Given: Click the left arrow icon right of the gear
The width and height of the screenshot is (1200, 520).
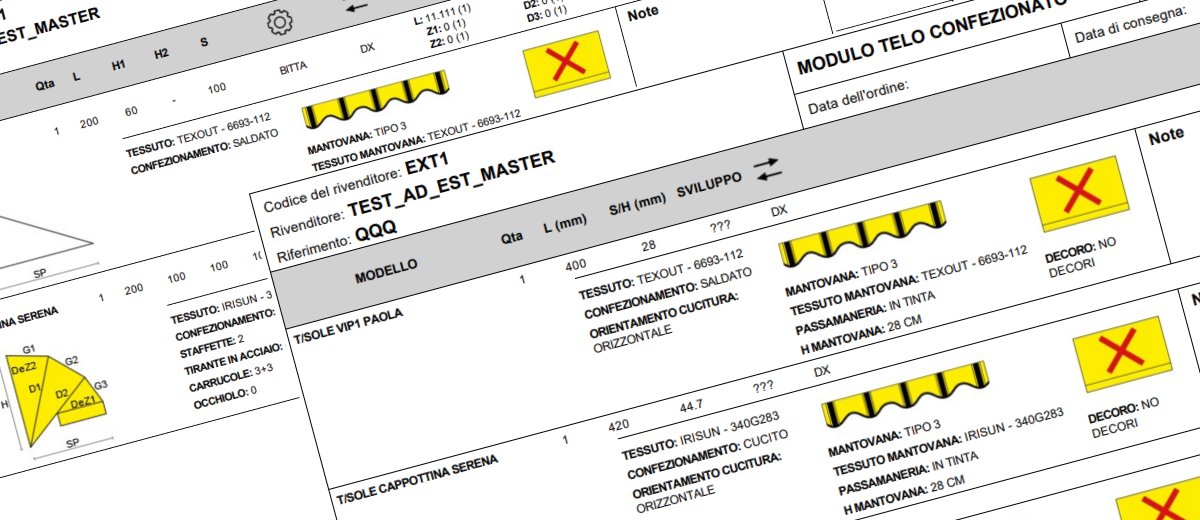Looking at the screenshot, I should point(356,6).
